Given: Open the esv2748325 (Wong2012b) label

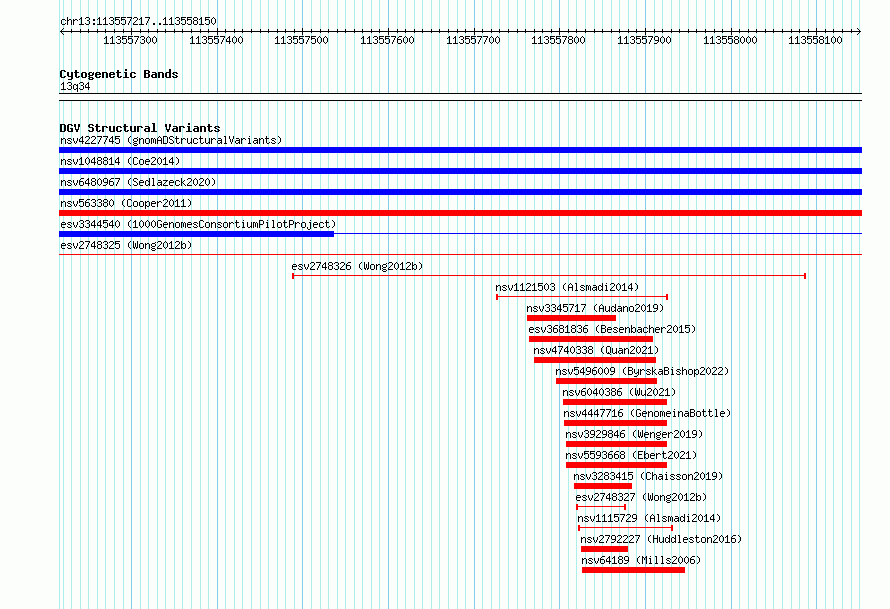Looking at the screenshot, I should point(126,245).
